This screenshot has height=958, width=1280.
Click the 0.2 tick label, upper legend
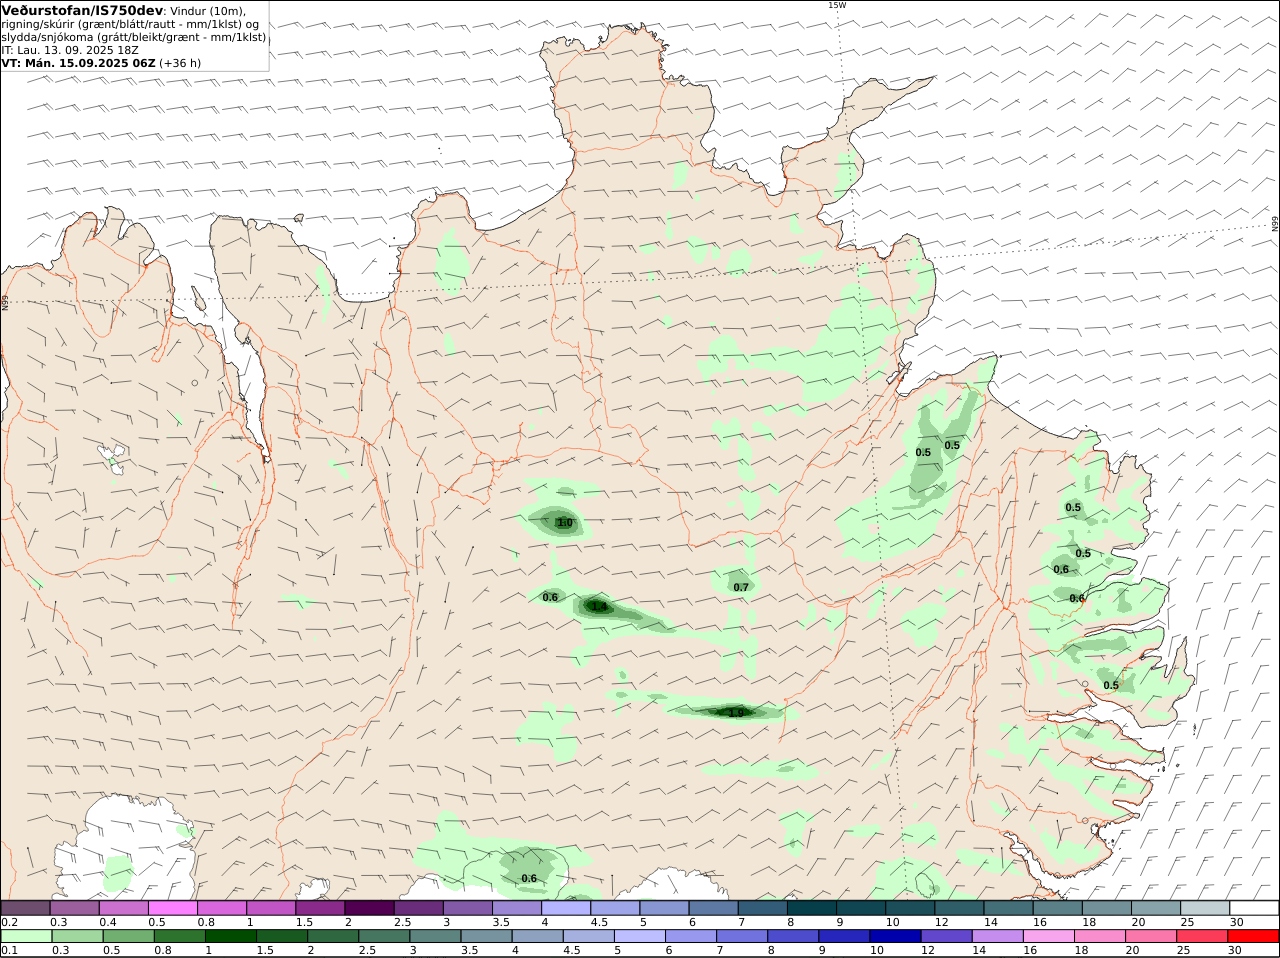10,922
